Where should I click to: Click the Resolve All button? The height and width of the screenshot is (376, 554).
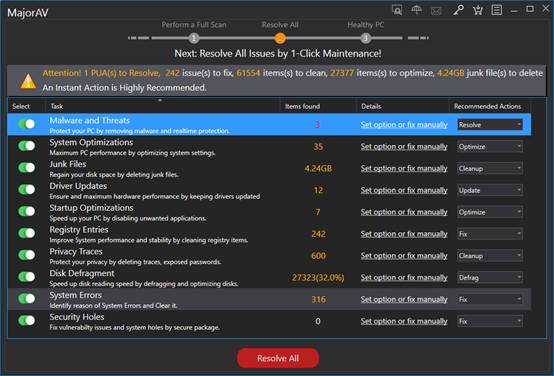278,358
